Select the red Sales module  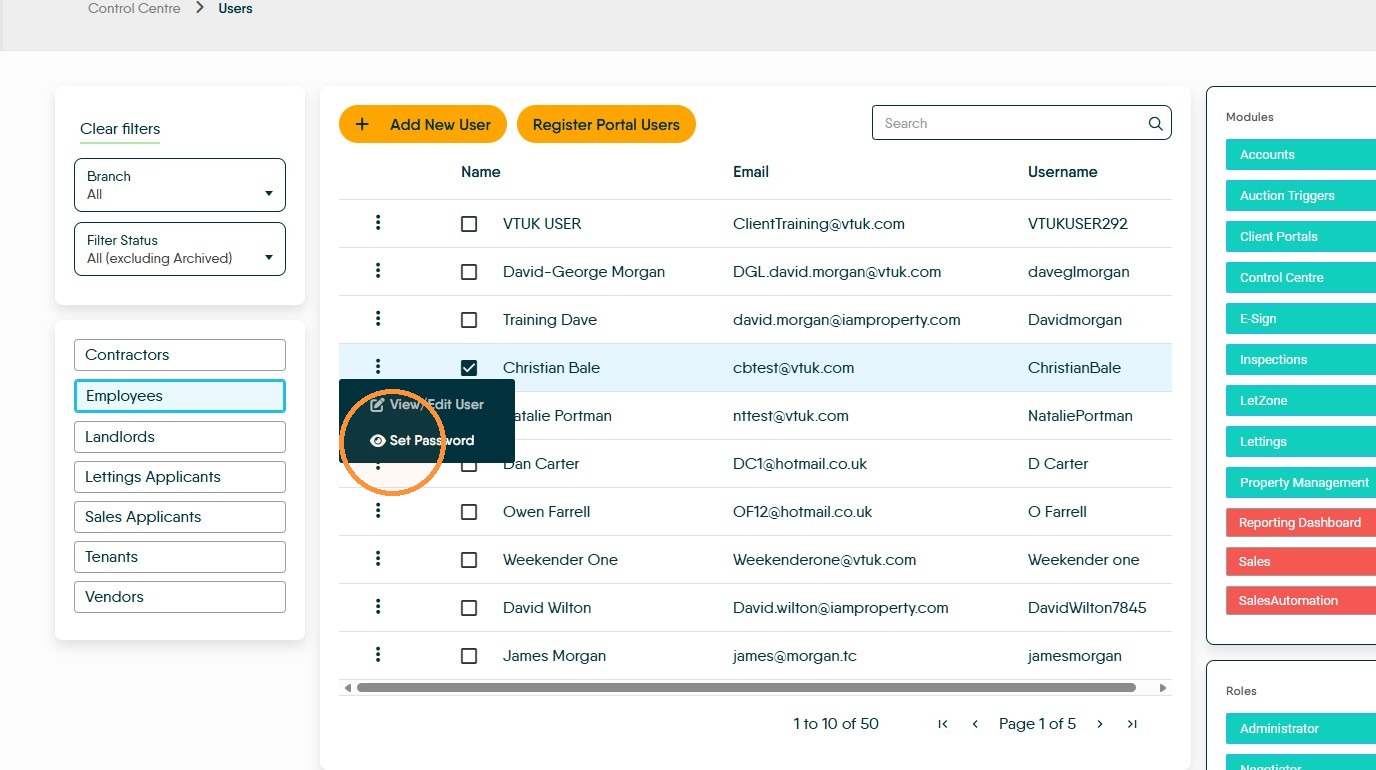tap(1301, 562)
